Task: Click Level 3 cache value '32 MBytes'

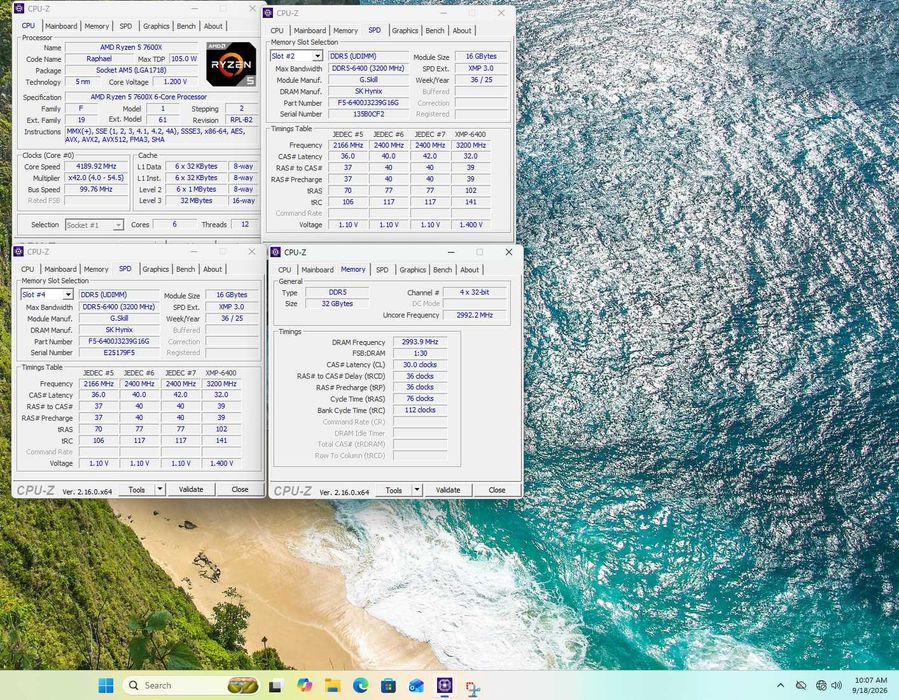Action: click(196, 201)
